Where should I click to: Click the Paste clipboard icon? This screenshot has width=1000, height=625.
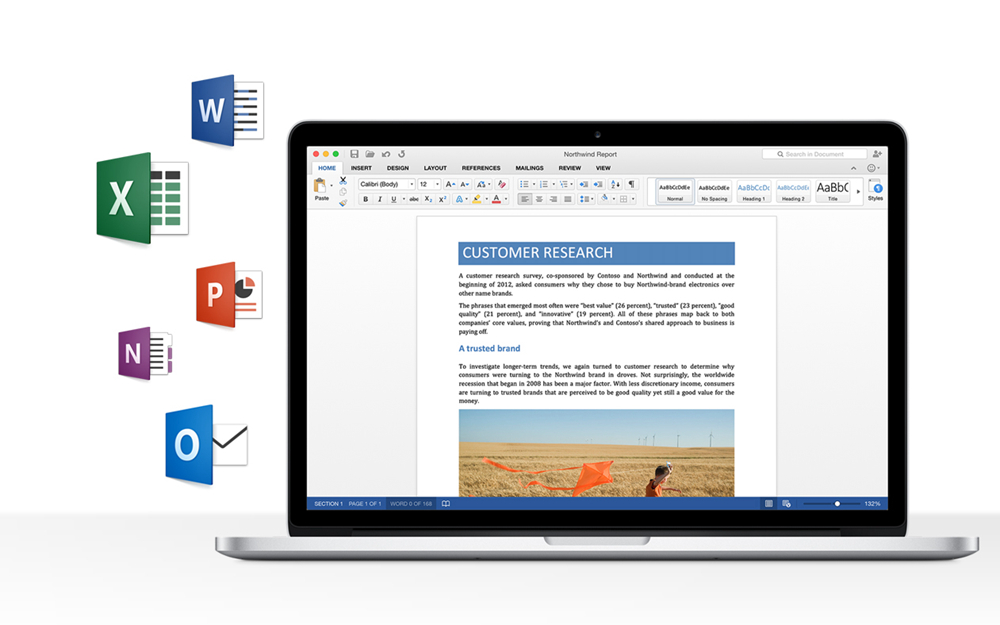[320, 186]
